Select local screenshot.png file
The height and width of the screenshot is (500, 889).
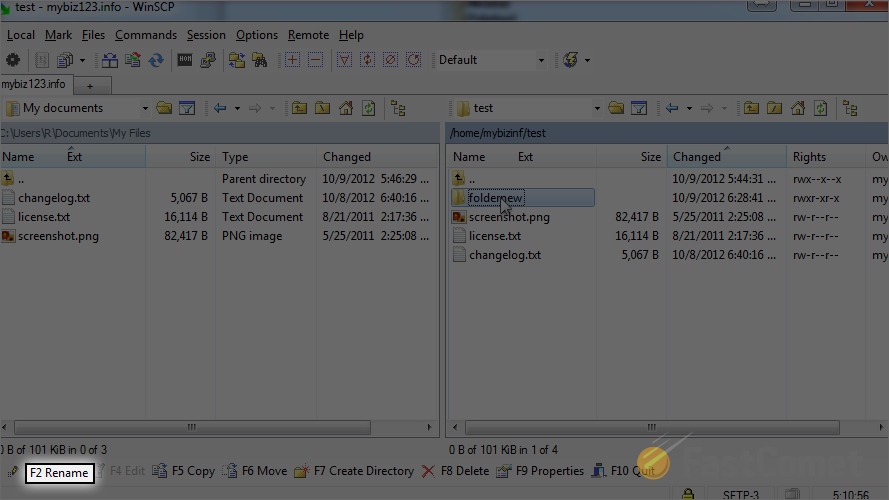pyautogui.click(x=58, y=236)
